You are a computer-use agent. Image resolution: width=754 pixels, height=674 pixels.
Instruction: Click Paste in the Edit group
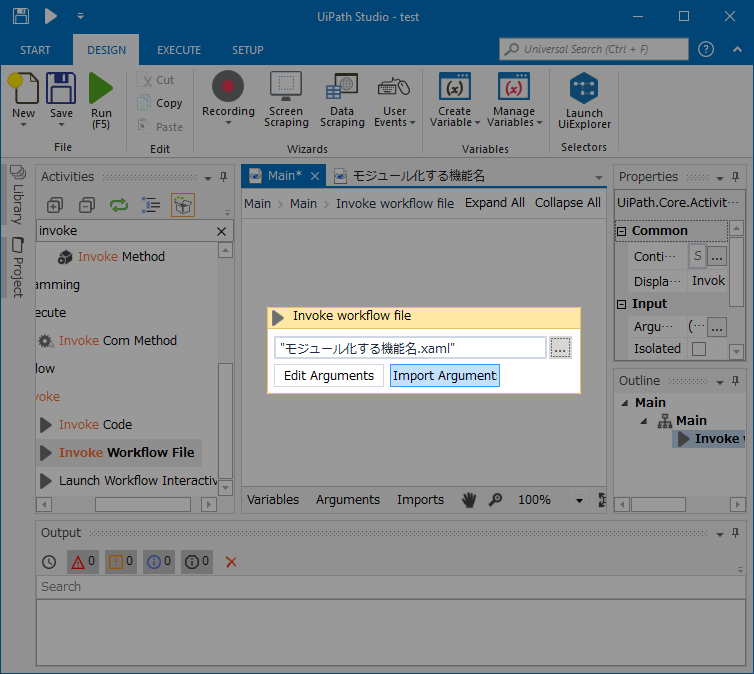click(x=160, y=126)
